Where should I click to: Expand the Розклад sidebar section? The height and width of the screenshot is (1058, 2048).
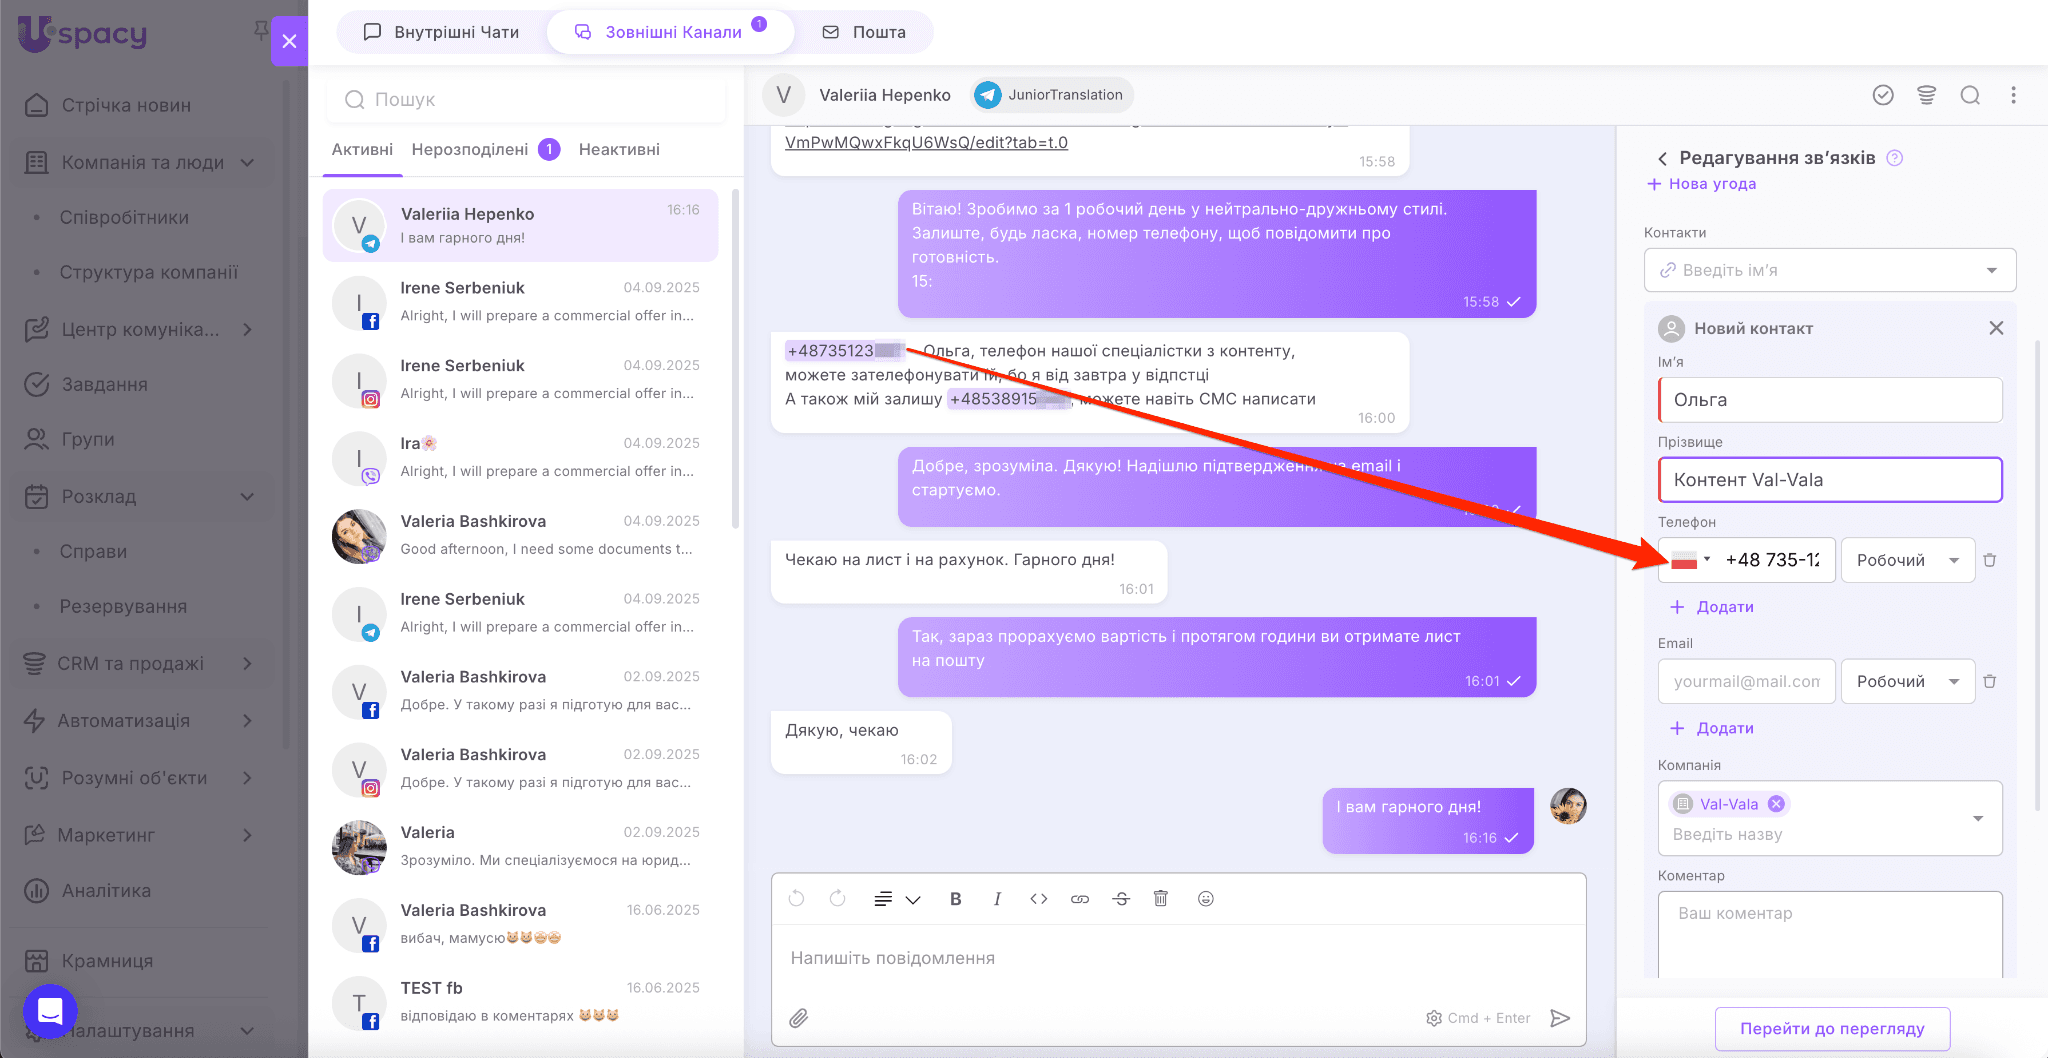[140, 496]
